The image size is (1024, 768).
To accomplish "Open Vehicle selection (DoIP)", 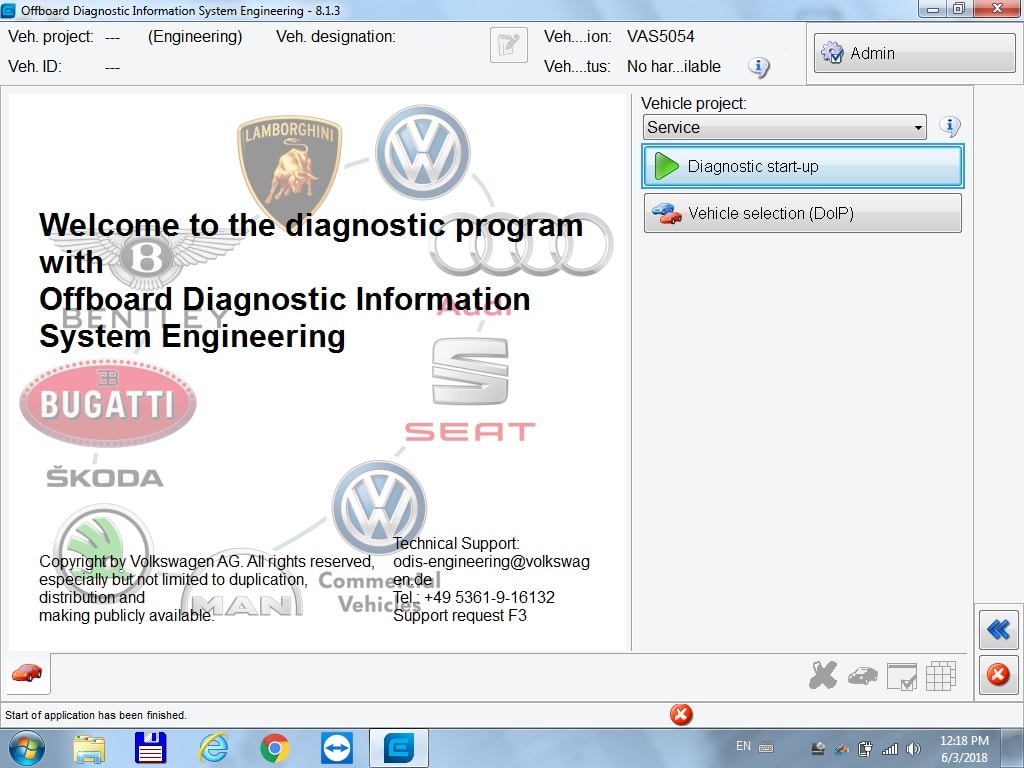I will [803, 213].
